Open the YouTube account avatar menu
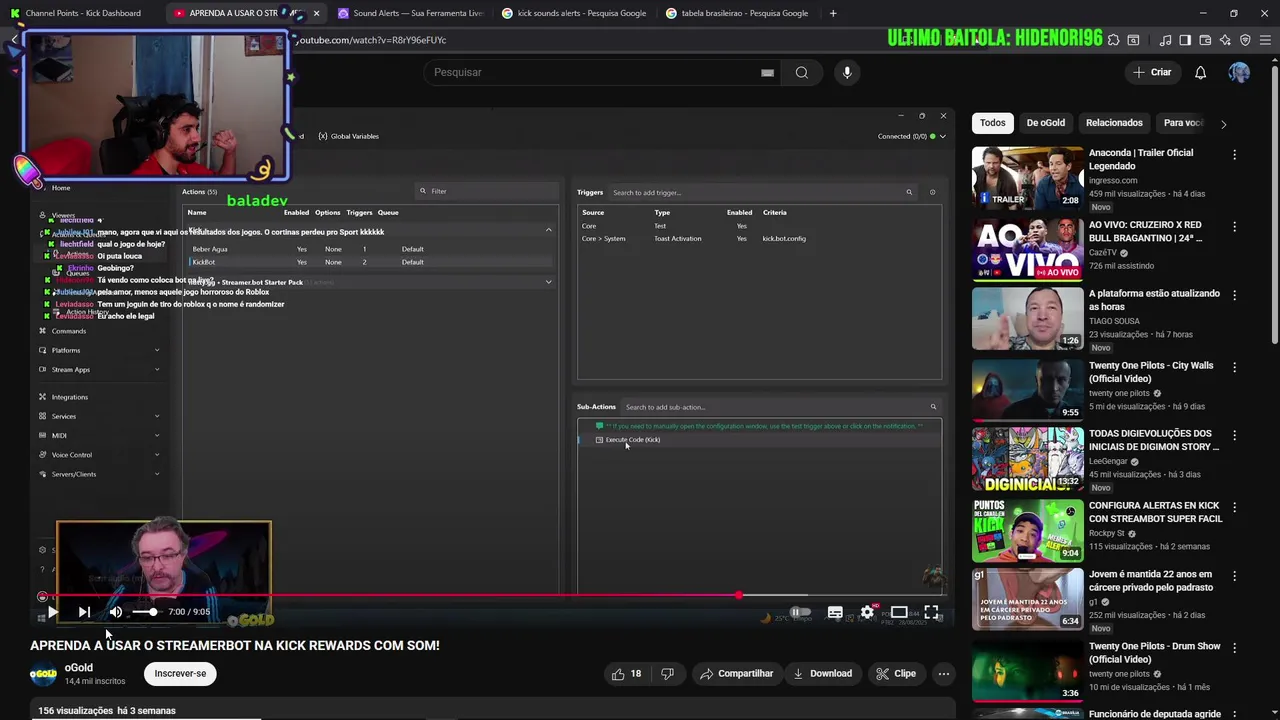 [x=1239, y=72]
